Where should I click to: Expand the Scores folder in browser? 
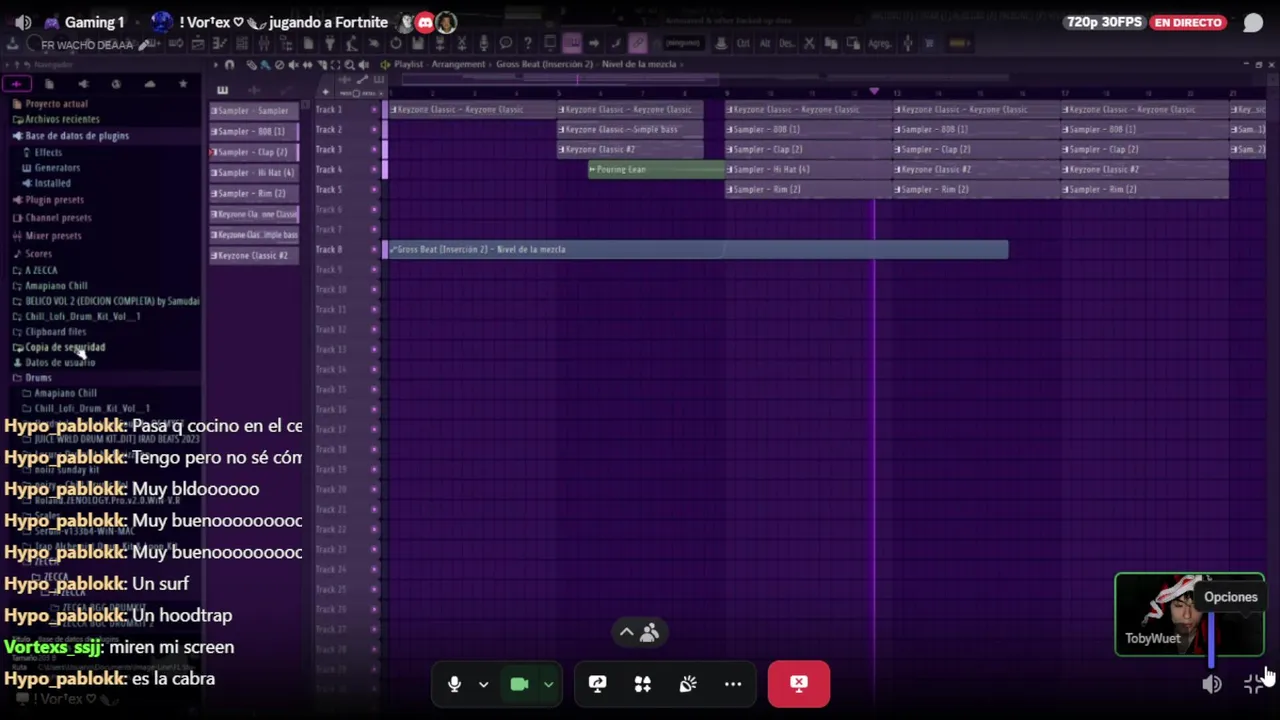tap(32, 254)
